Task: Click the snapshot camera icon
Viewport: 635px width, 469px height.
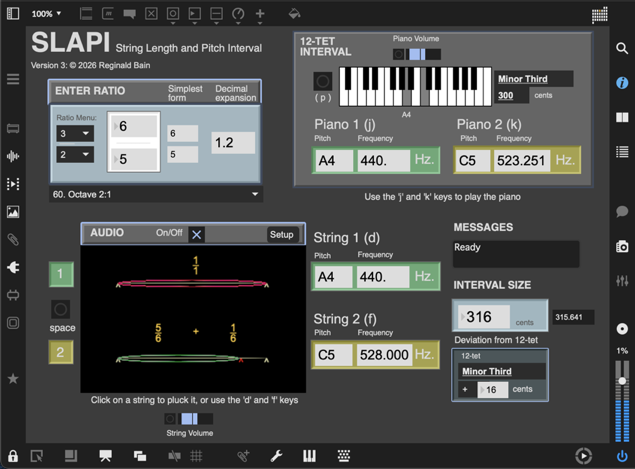Action: 622,246
